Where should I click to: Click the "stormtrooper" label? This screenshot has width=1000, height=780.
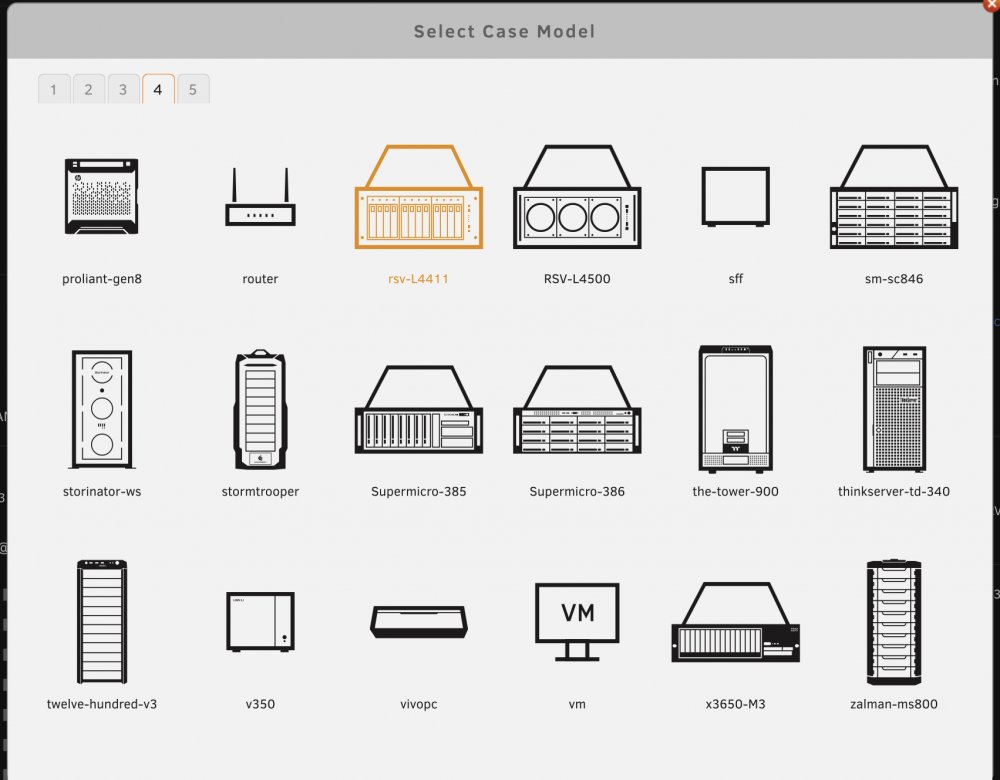point(260,491)
